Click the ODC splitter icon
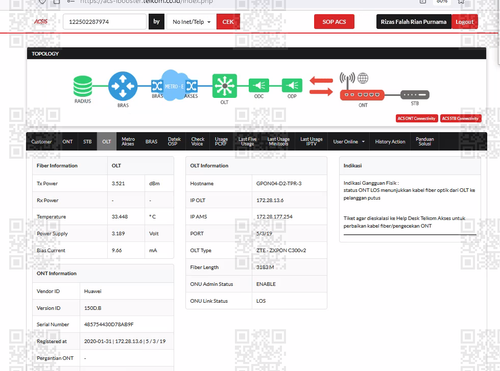 (259, 85)
